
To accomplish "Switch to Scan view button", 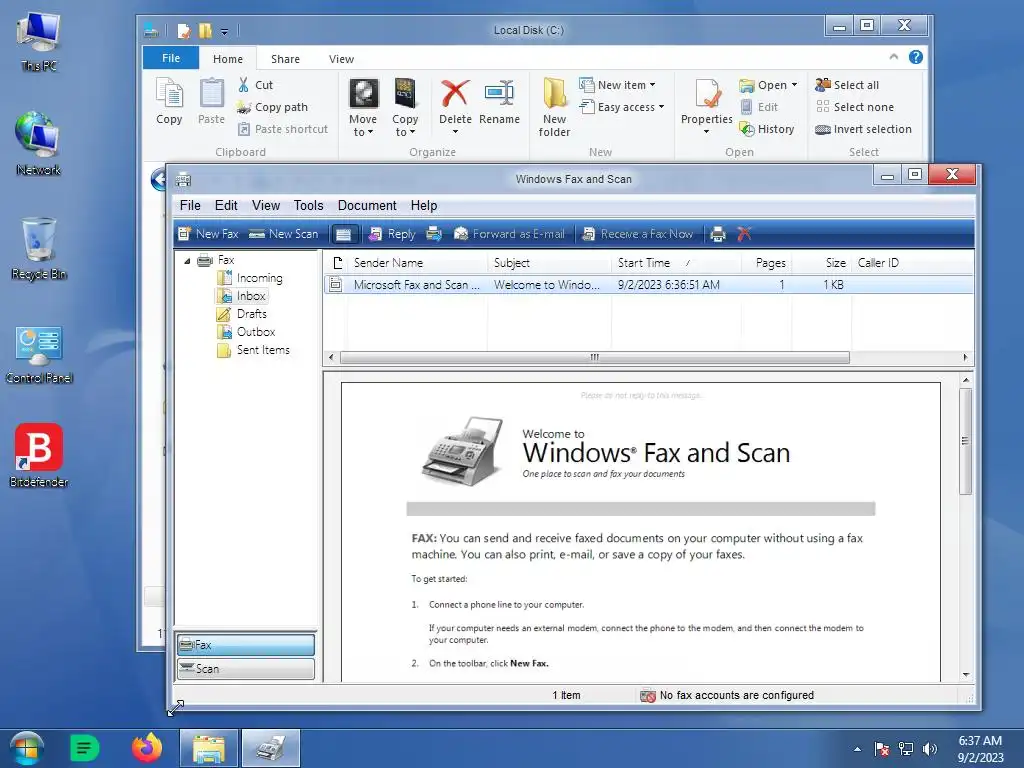I will pyautogui.click(x=246, y=669).
